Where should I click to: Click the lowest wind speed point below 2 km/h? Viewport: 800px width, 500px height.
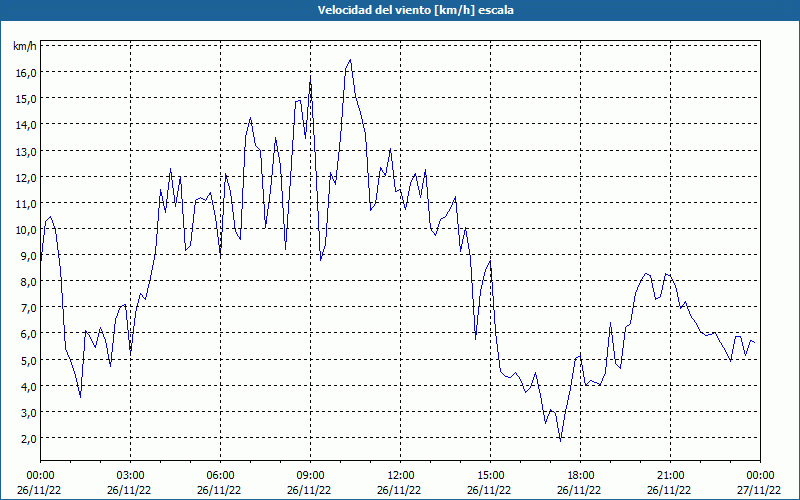561,440
